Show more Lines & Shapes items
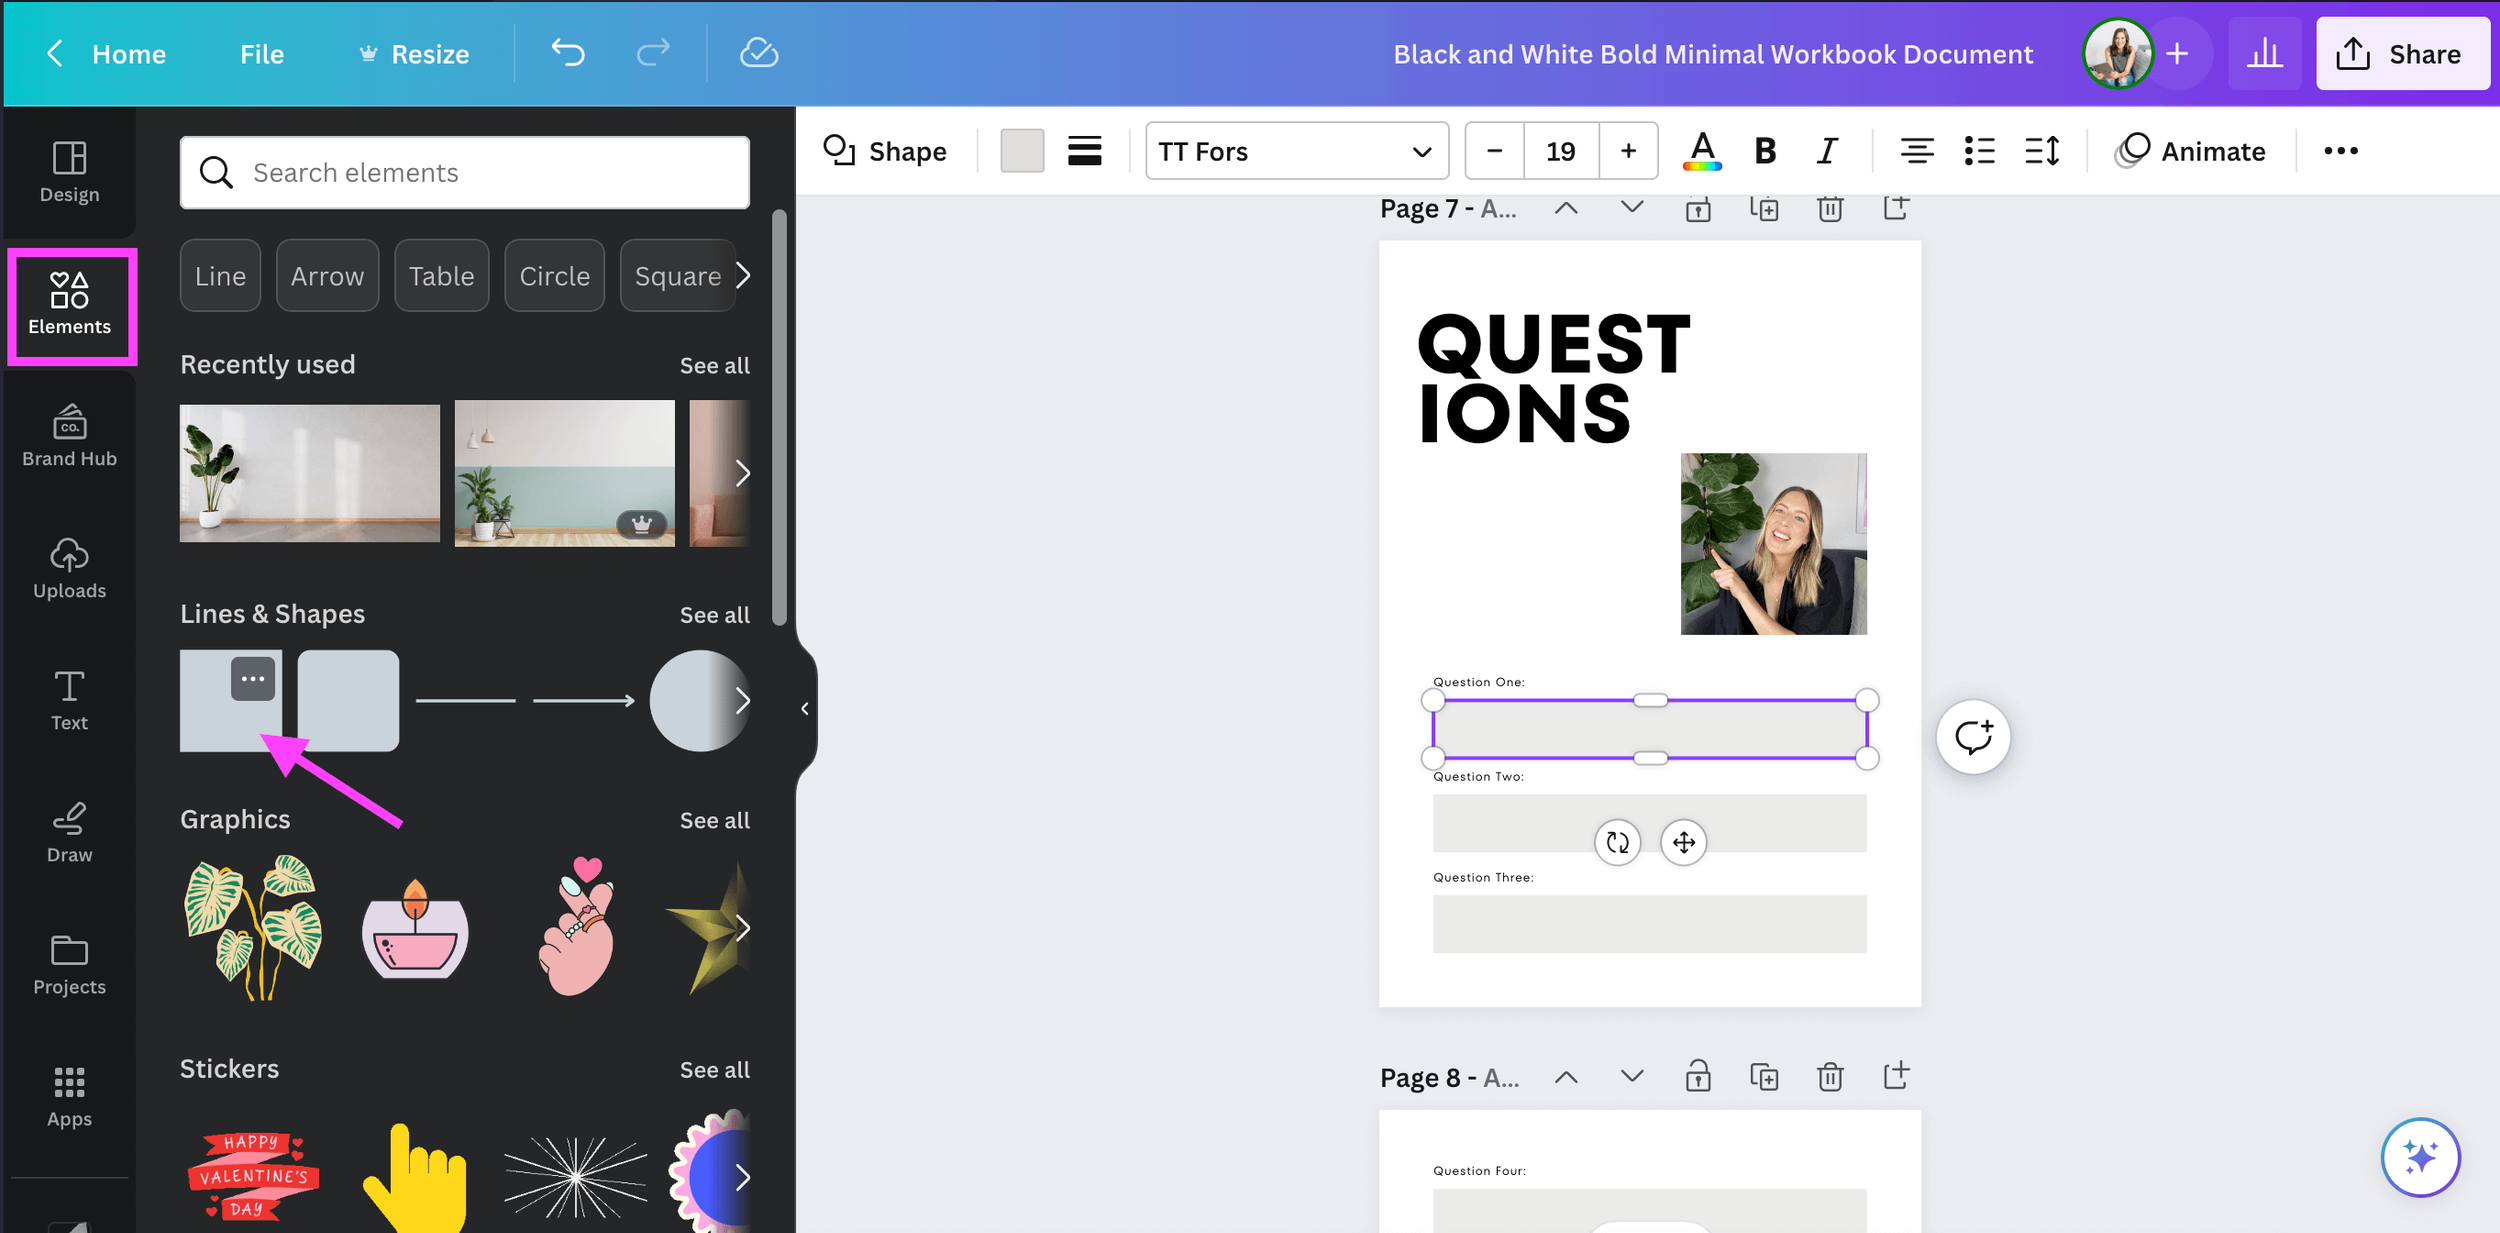 tap(742, 701)
